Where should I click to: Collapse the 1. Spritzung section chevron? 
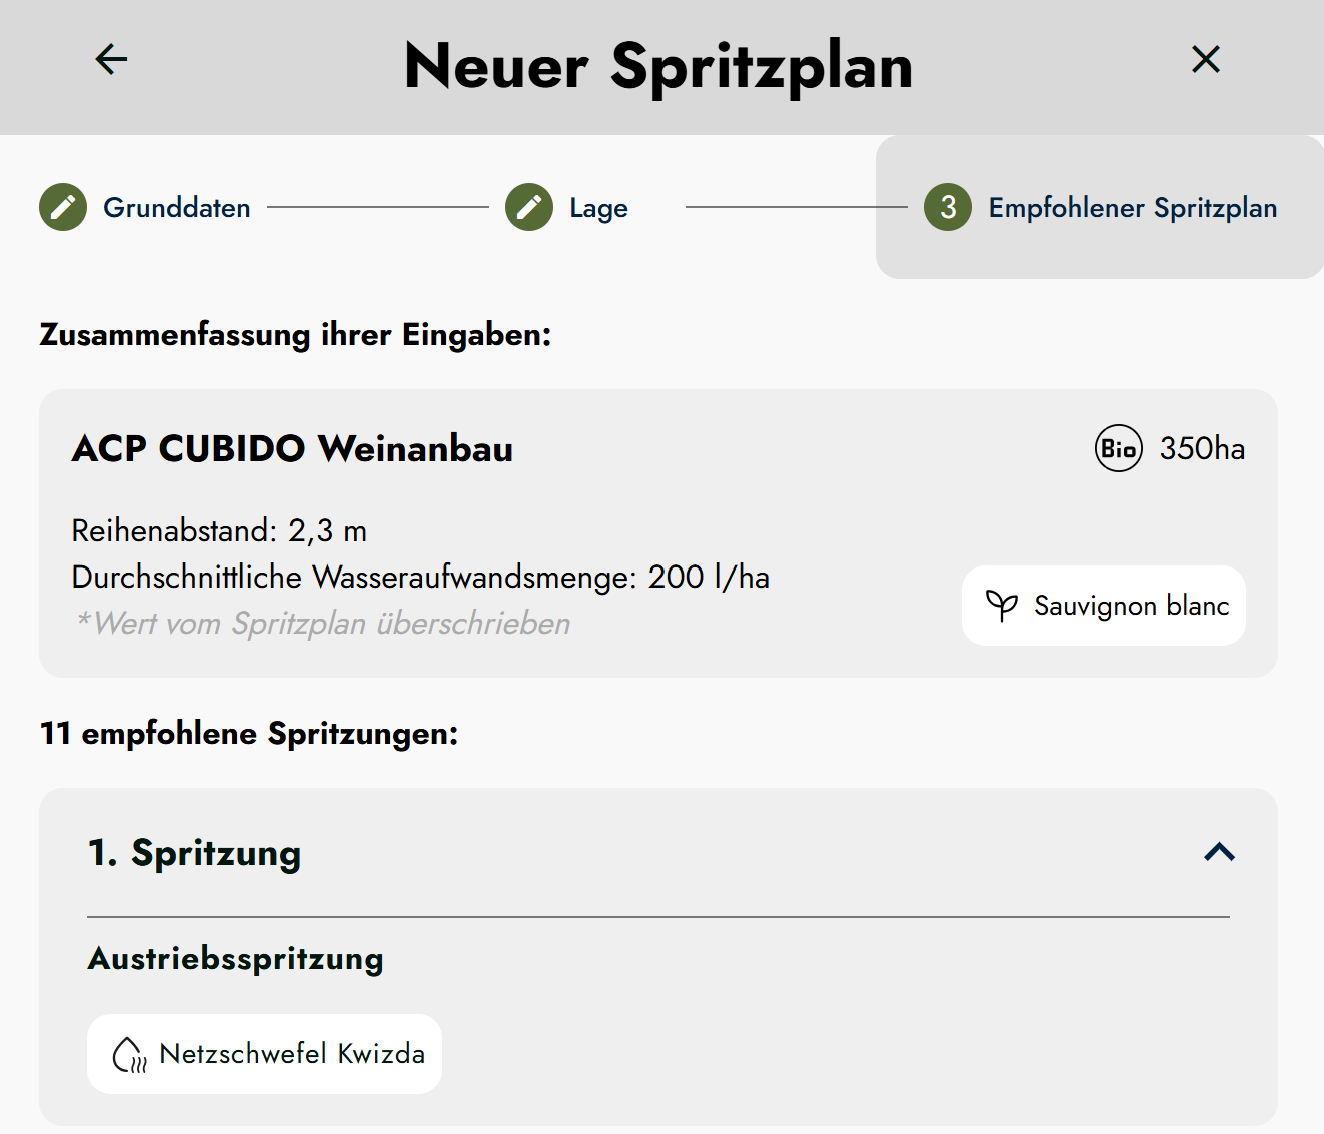click(x=1219, y=852)
